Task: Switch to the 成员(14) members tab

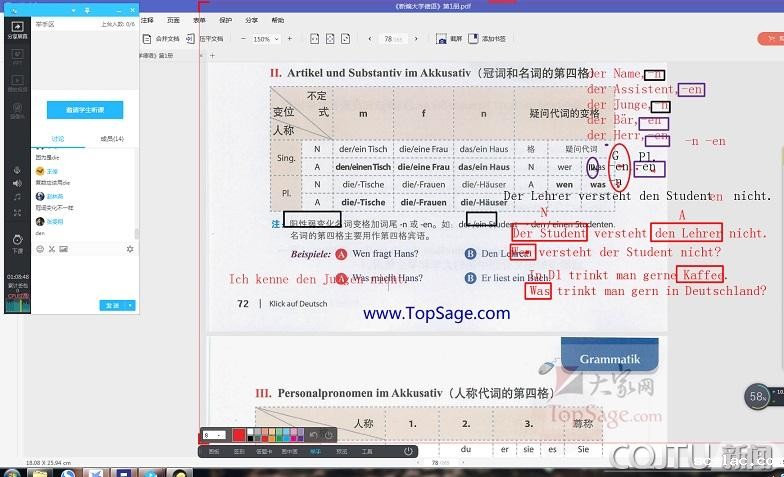Action: point(112,138)
